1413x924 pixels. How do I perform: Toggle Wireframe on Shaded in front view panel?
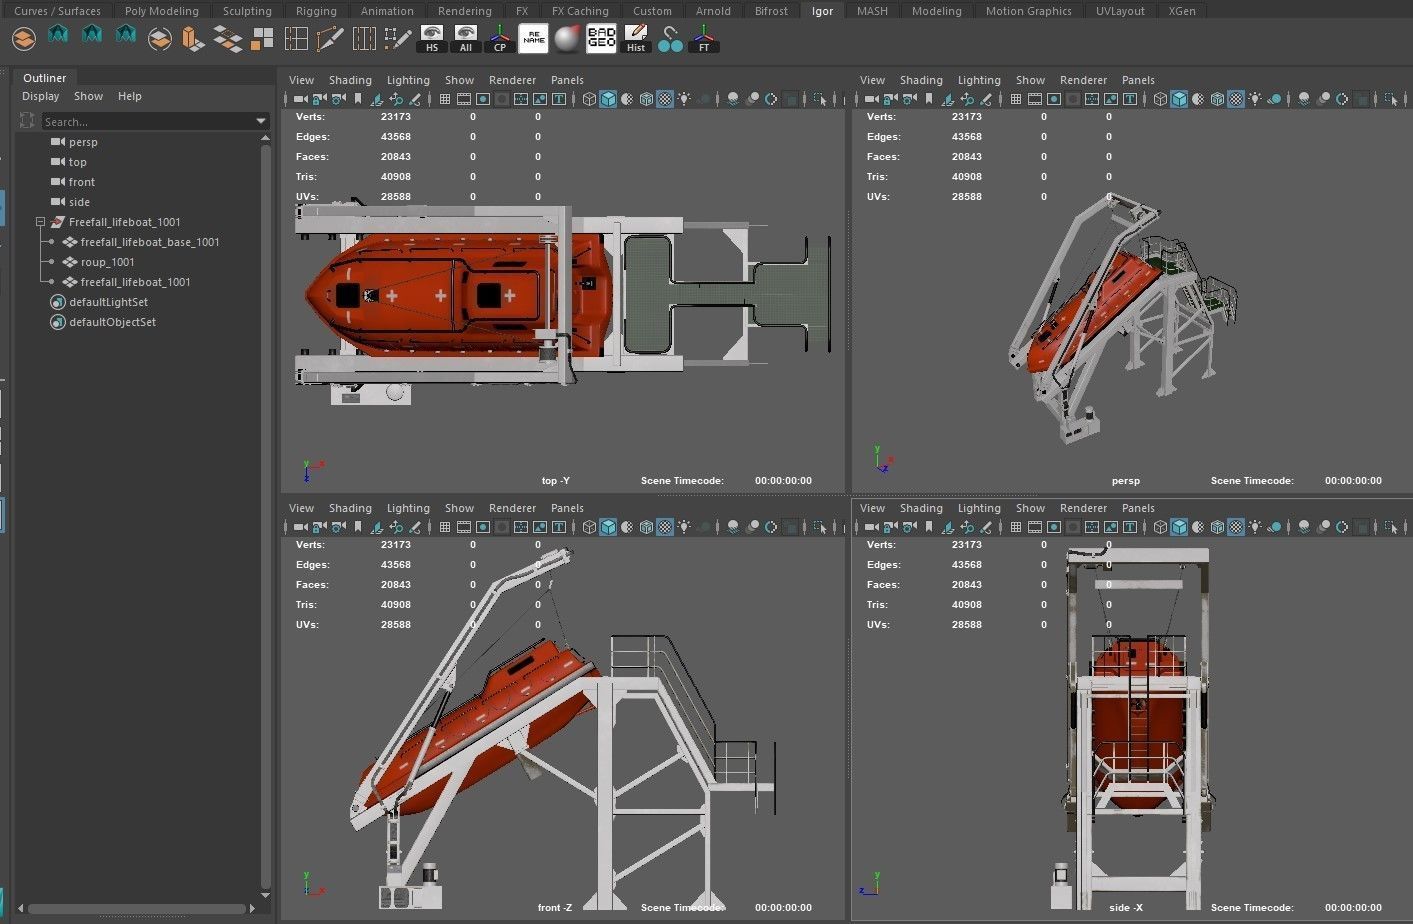[x=646, y=527]
